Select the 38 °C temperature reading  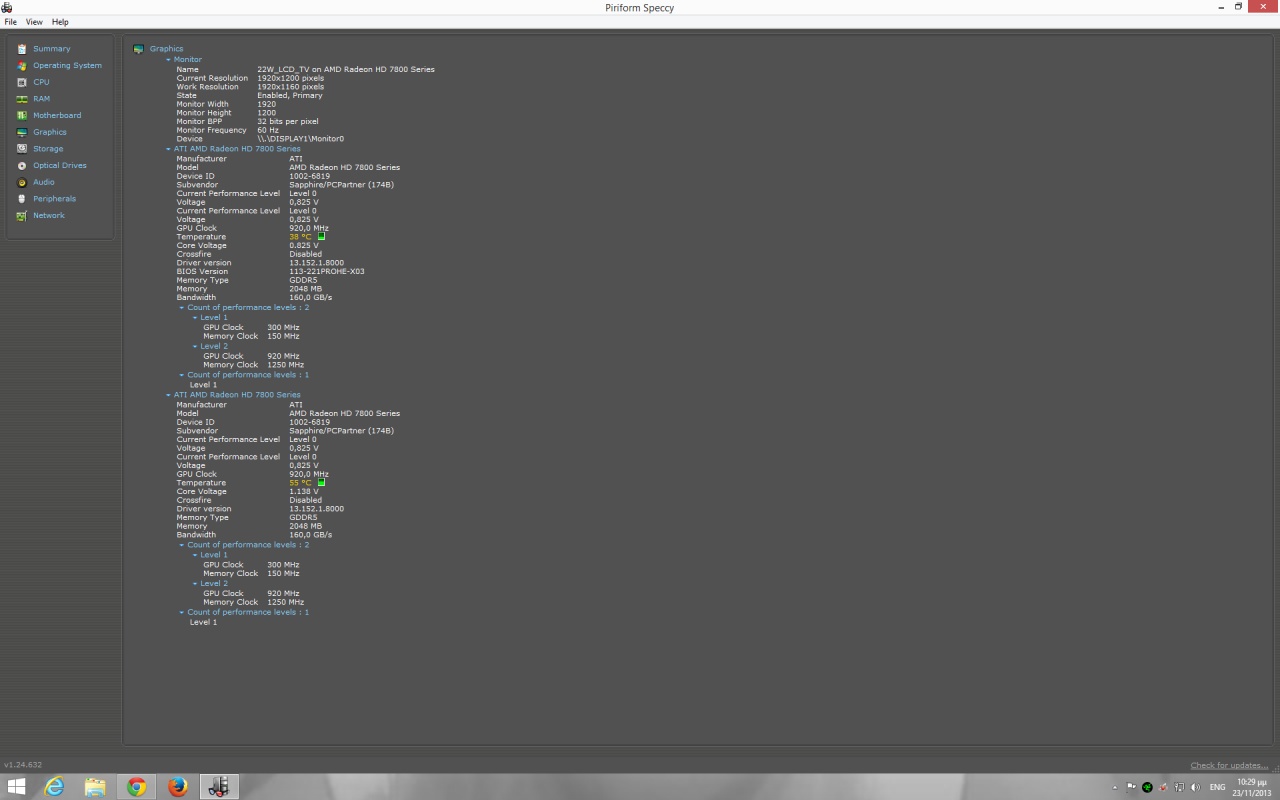point(301,237)
